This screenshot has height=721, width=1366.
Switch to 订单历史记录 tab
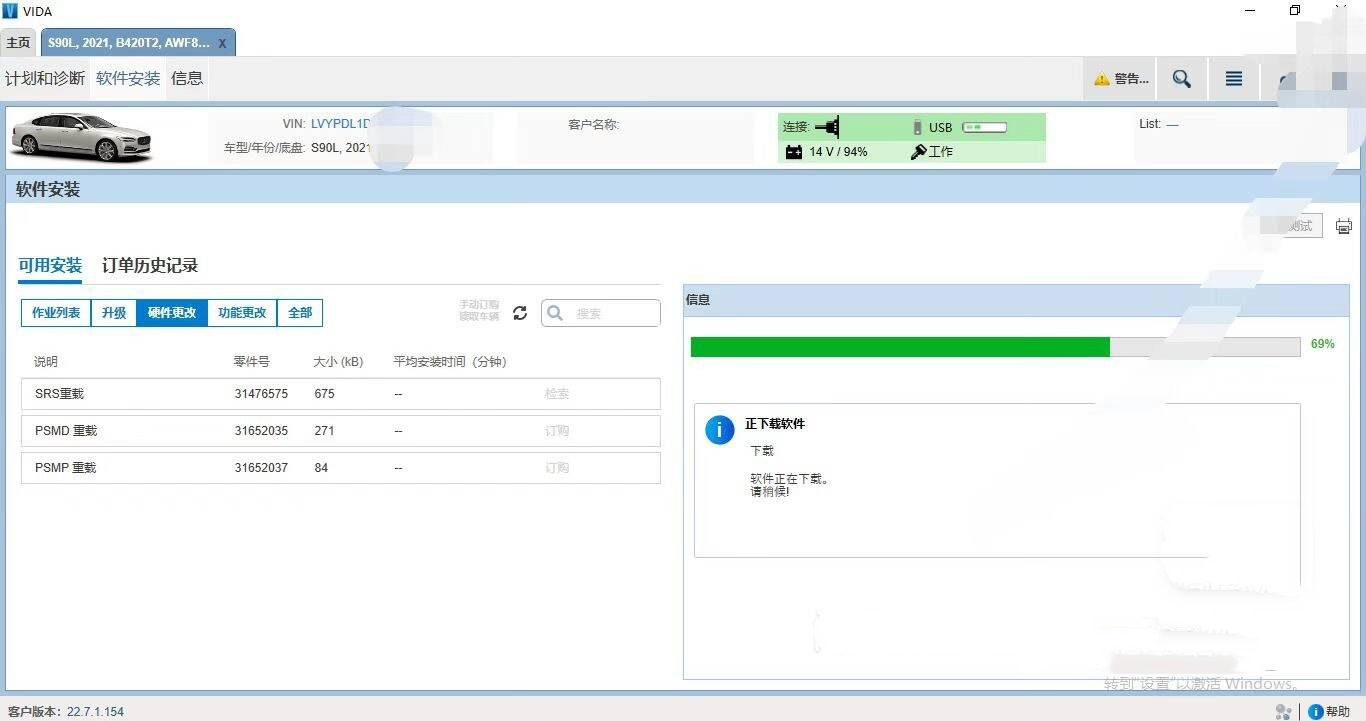pos(150,265)
